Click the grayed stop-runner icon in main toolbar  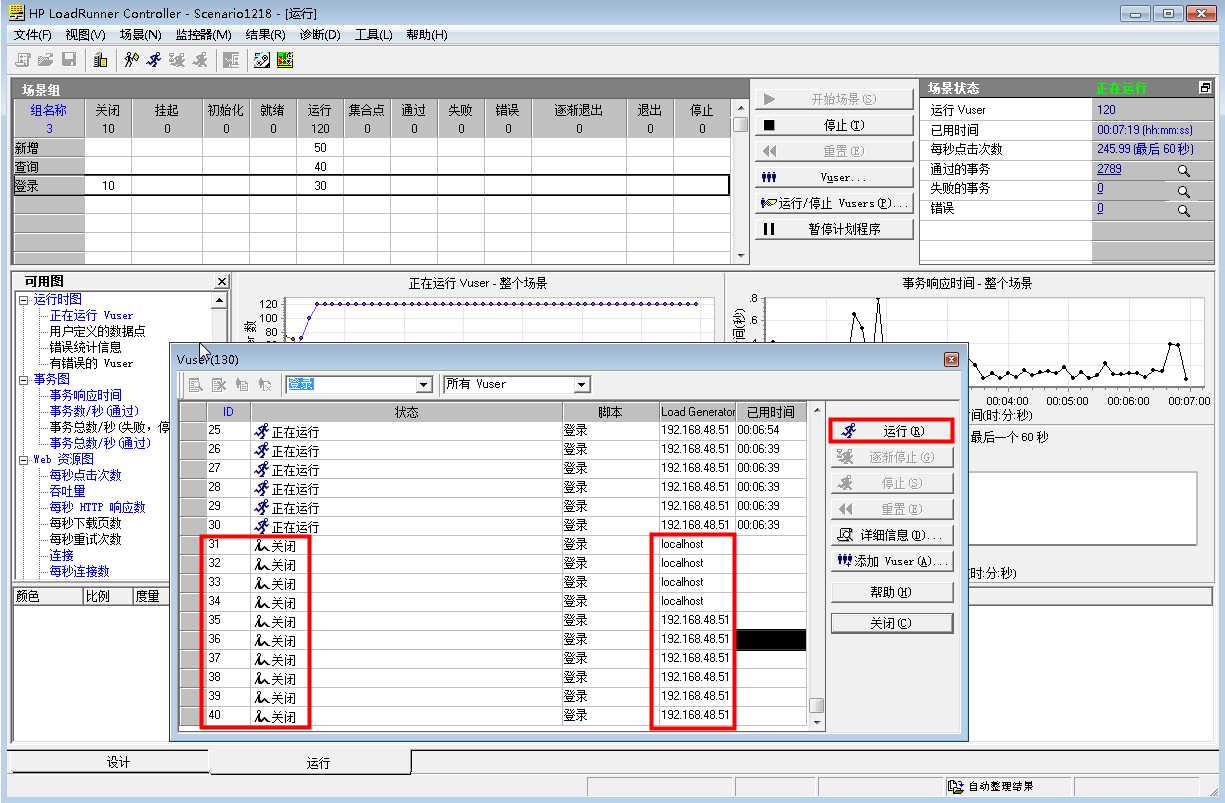tap(200, 60)
